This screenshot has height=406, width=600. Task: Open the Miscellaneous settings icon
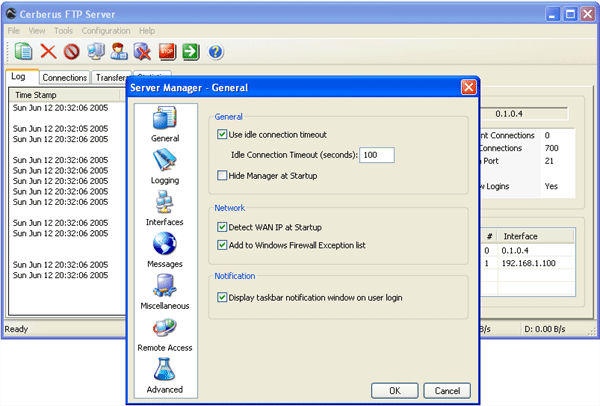[x=165, y=285]
